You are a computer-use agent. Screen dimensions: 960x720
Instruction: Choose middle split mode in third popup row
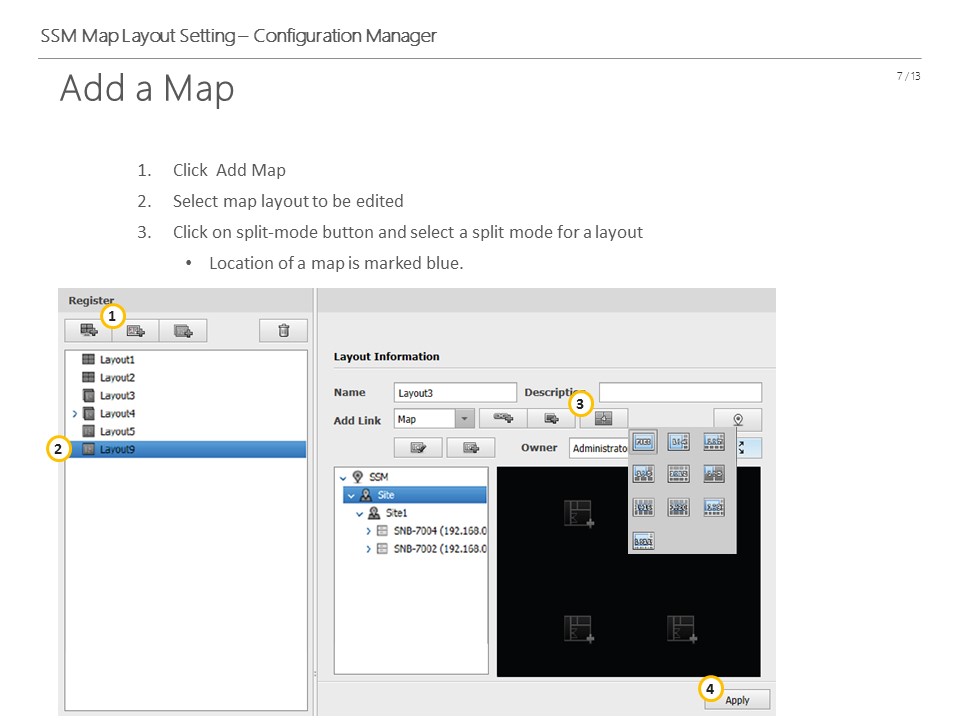[678, 507]
